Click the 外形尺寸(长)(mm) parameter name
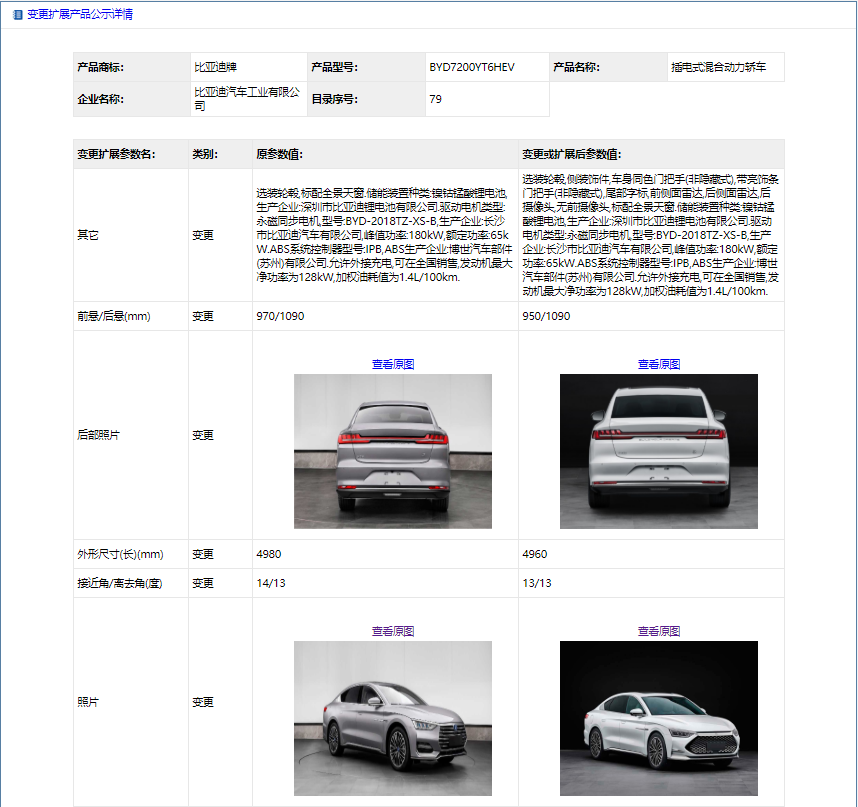 (x=120, y=554)
